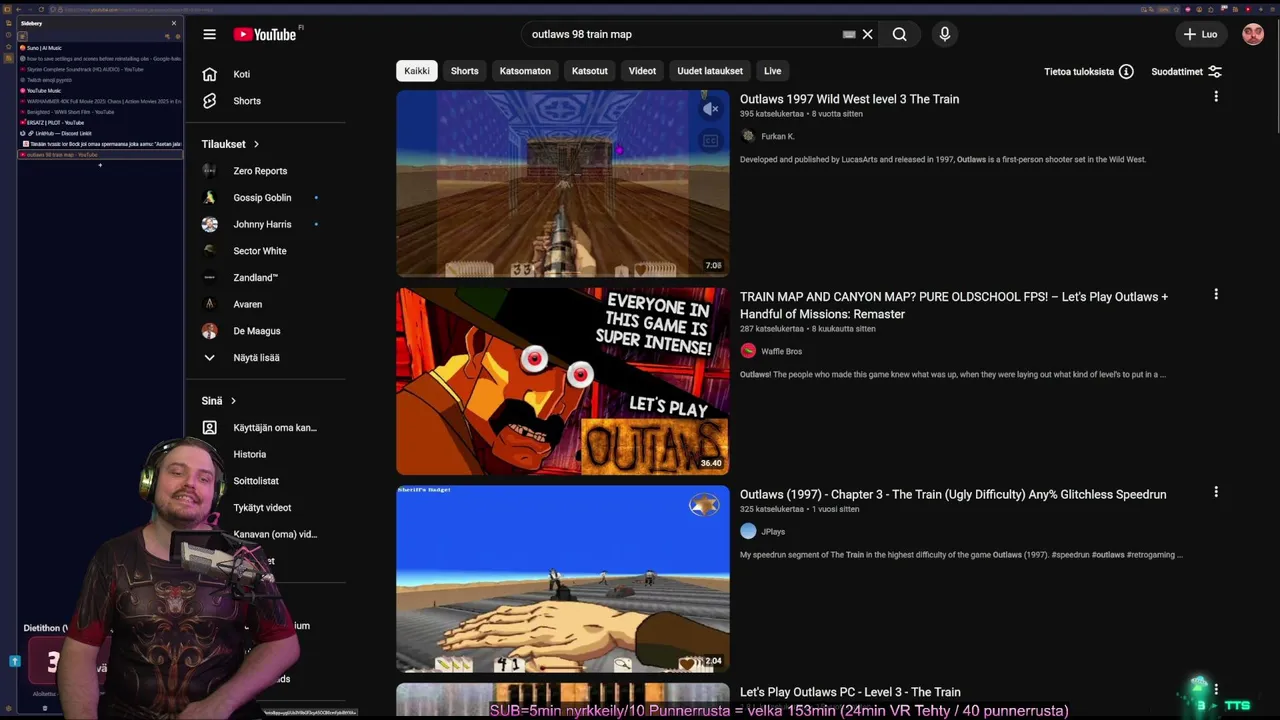The image size is (1280, 720).
Task: Expand the Tilaukset section arrow
Action: 256,144
